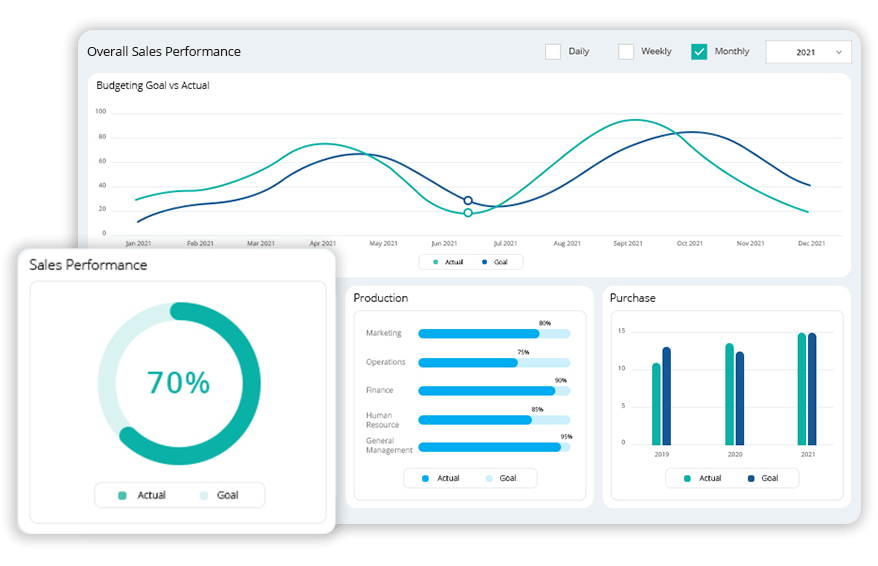Toggle Actual legend in Purchase panel
The height and width of the screenshot is (566, 878).
(x=688, y=478)
